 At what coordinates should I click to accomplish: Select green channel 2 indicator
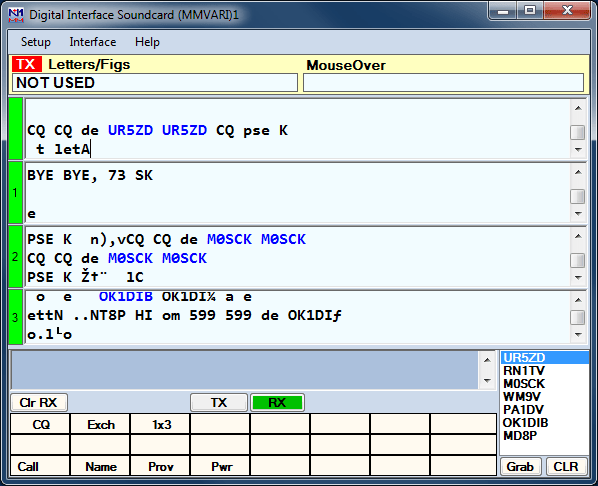[16, 257]
